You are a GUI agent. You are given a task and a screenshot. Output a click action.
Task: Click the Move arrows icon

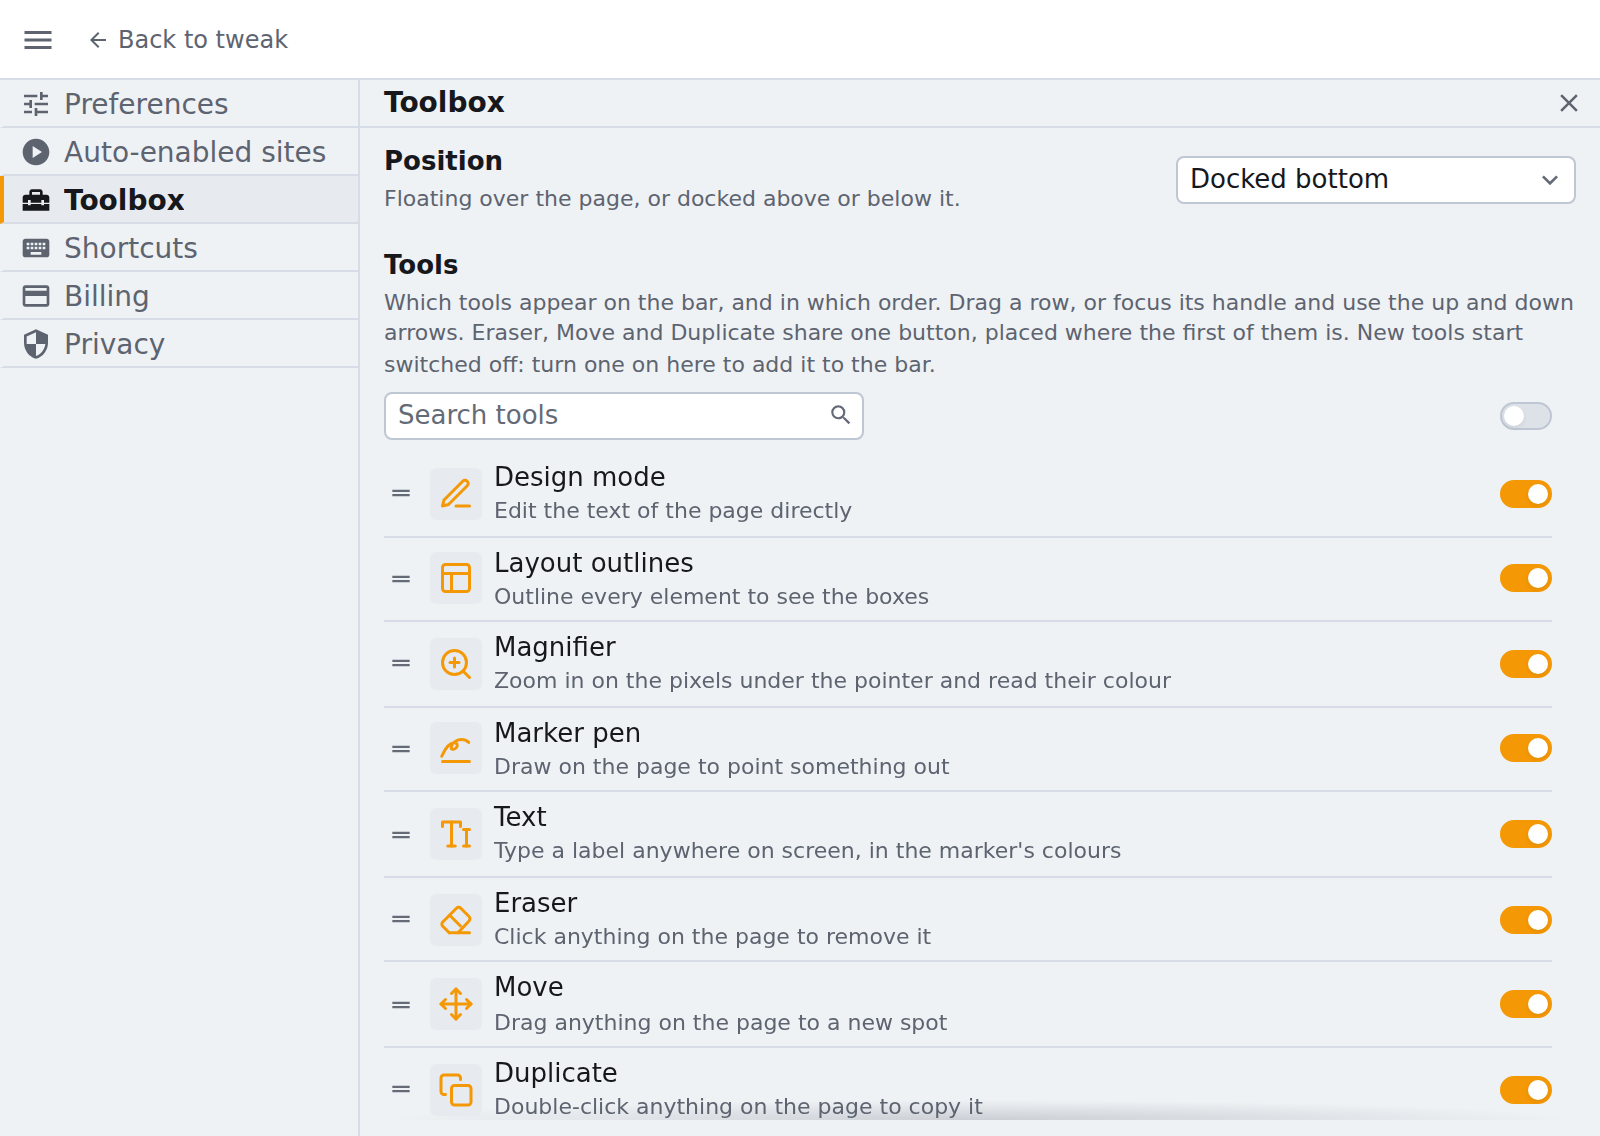(x=456, y=1004)
